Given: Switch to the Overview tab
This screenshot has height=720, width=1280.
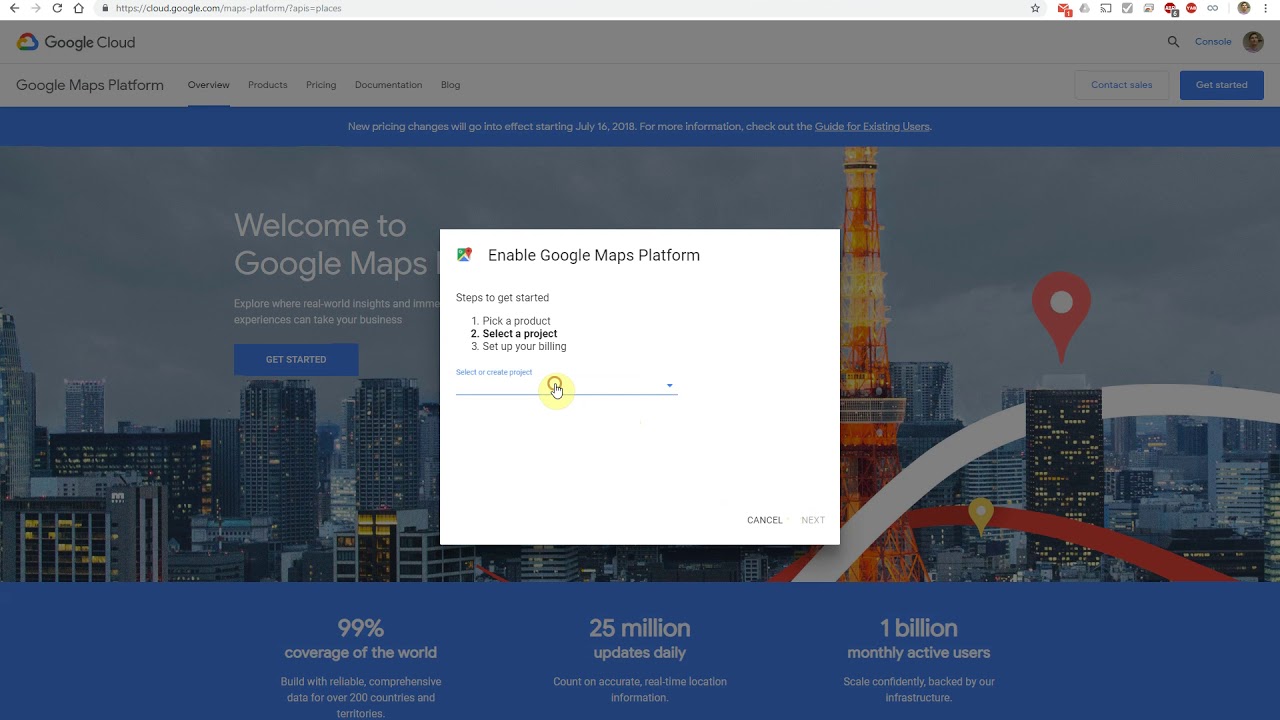Looking at the screenshot, I should tap(208, 85).
